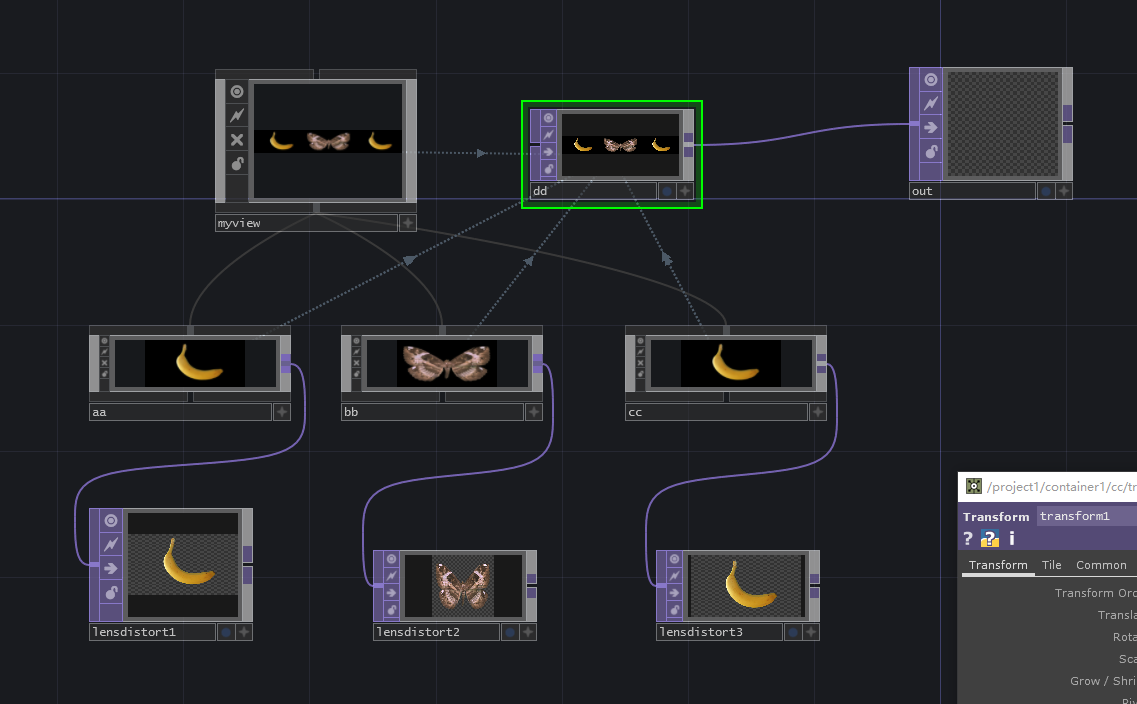The image size is (1137, 704).
Task: Click the bypass flag on the myview node
Action: (x=237, y=114)
